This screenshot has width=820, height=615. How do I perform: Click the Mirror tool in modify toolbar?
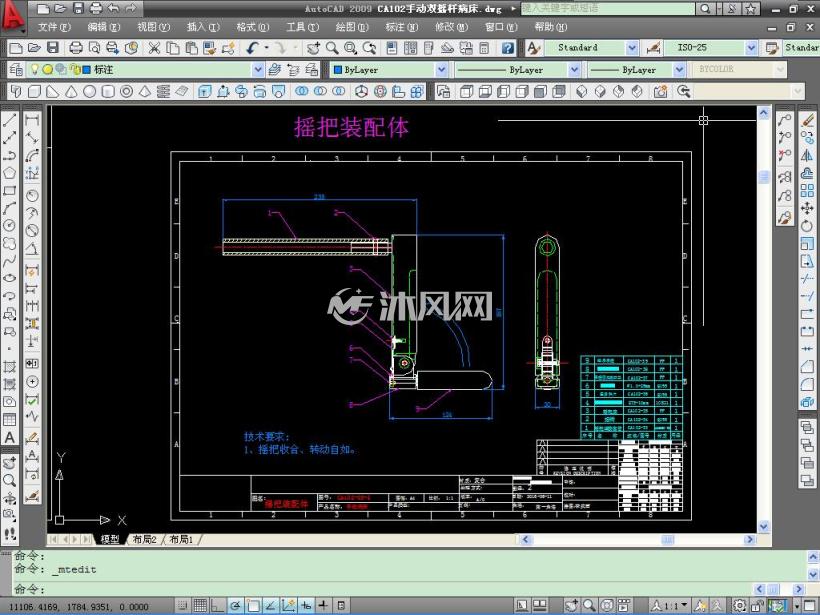coord(807,155)
